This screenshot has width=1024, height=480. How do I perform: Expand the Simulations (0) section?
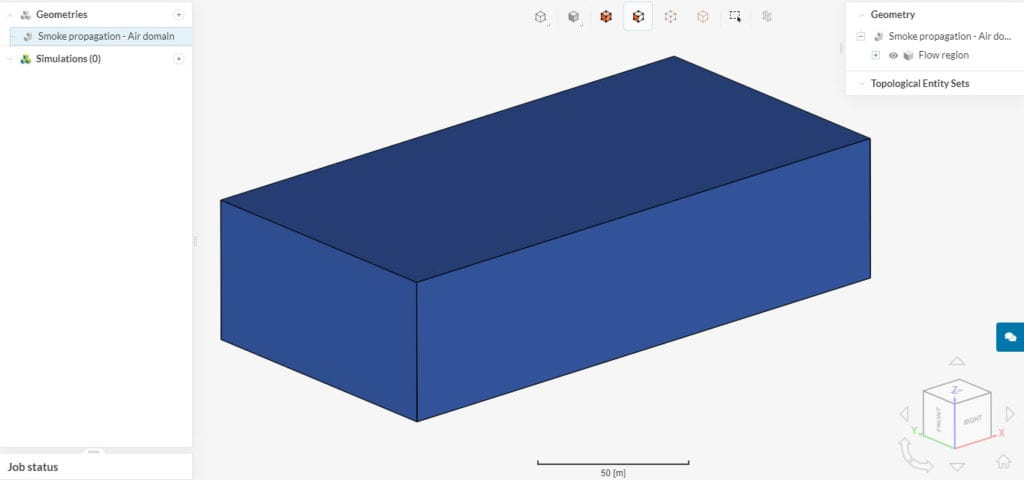tap(9, 59)
